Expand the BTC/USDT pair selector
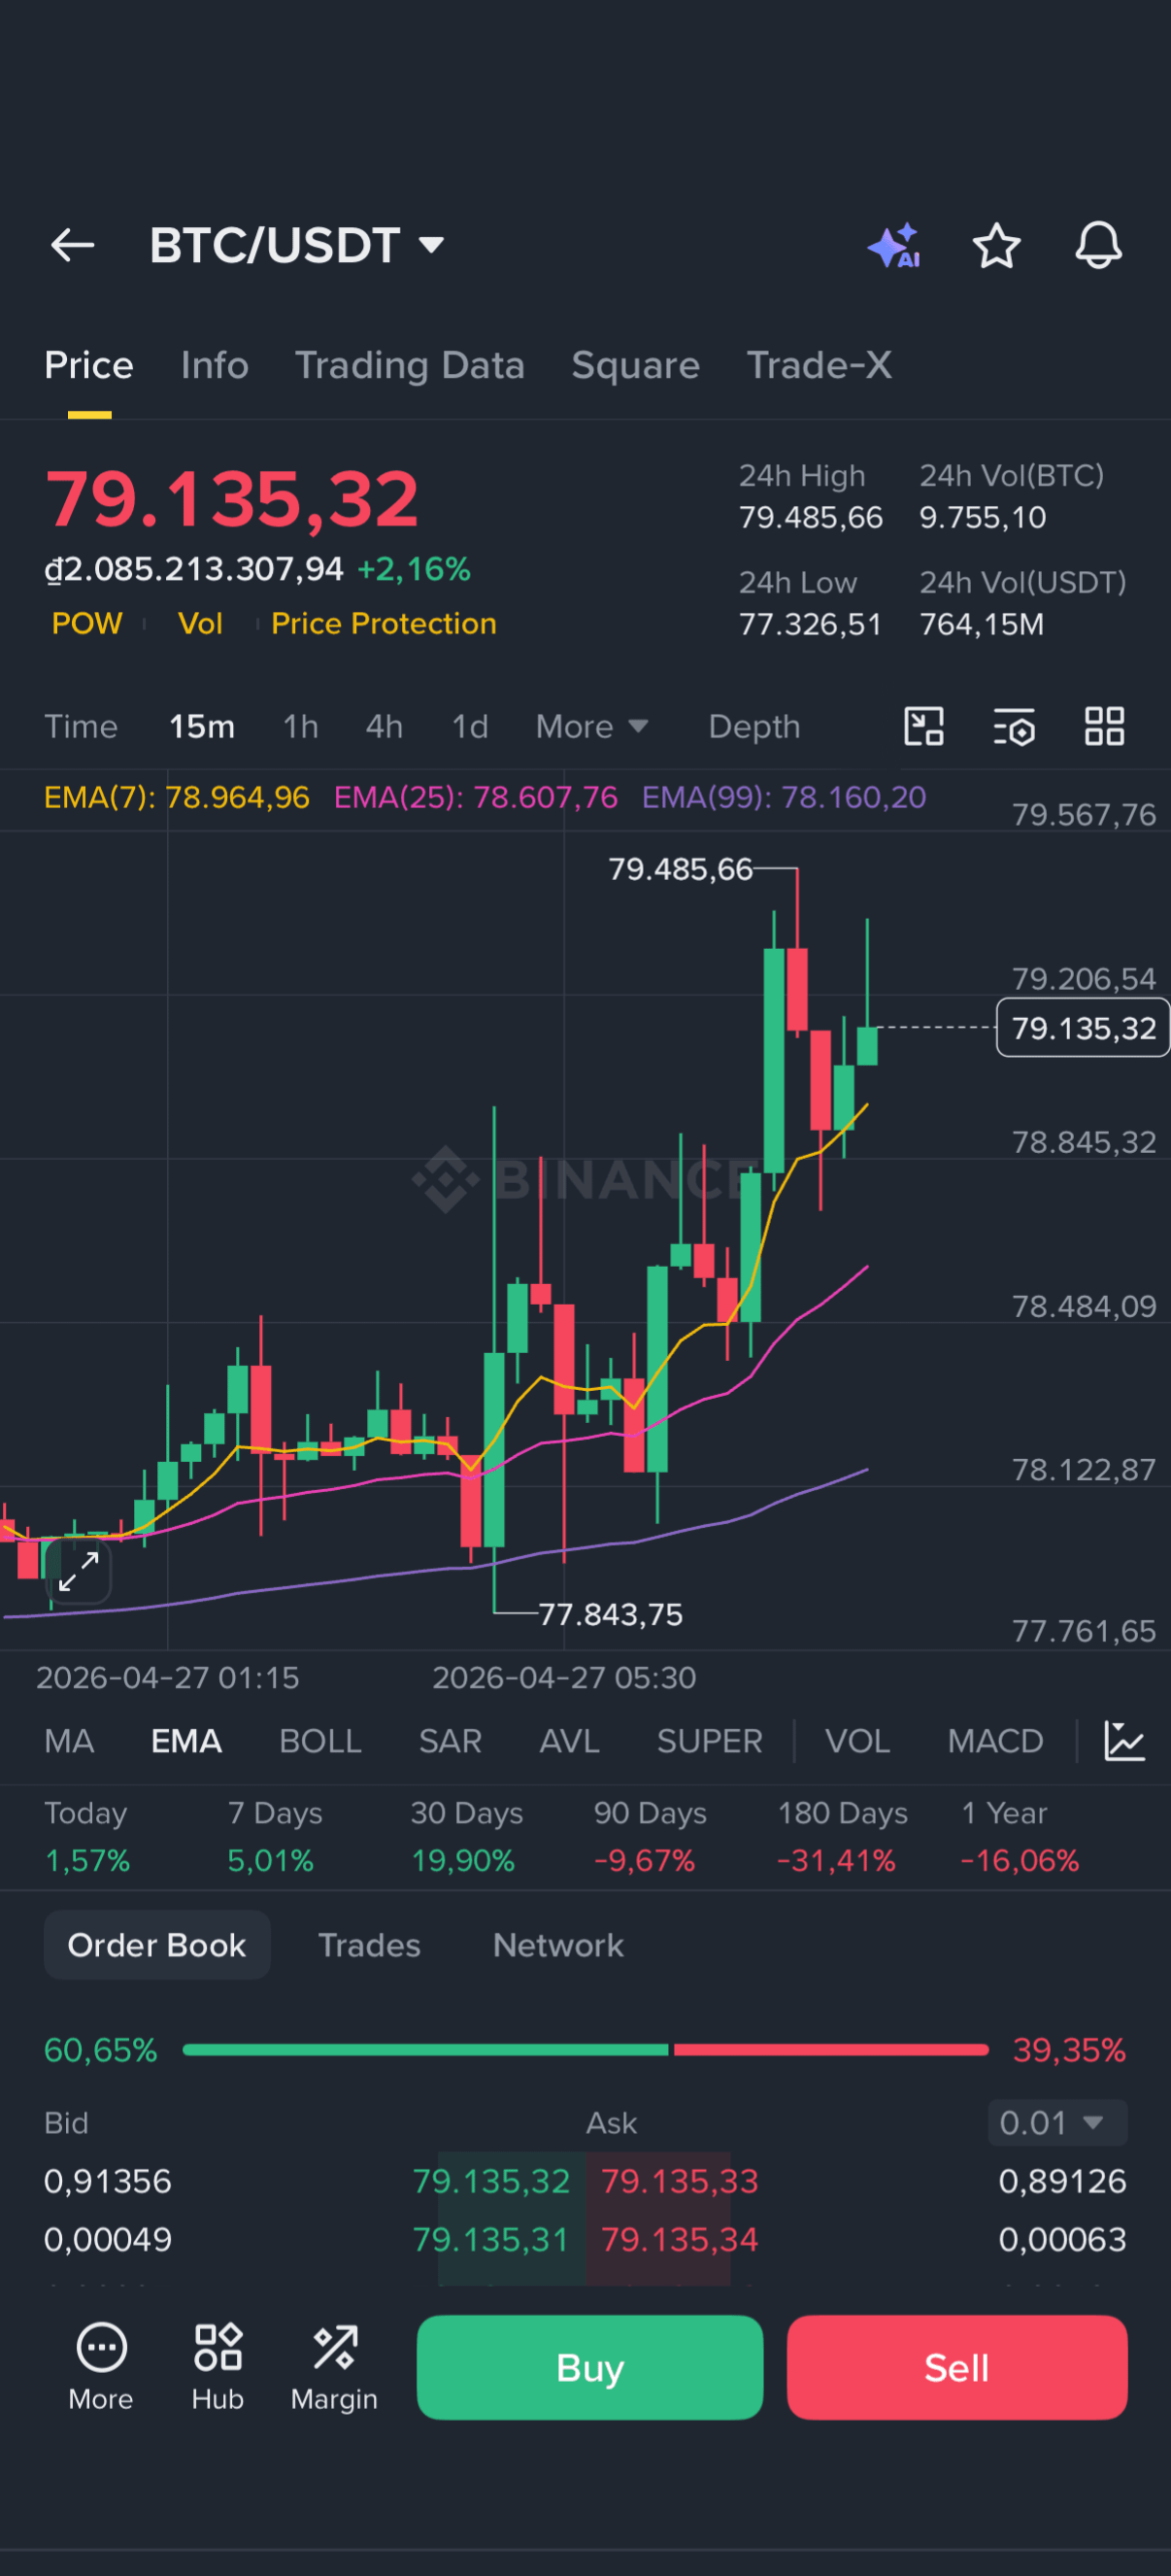This screenshot has width=1171, height=2576. 297,245
